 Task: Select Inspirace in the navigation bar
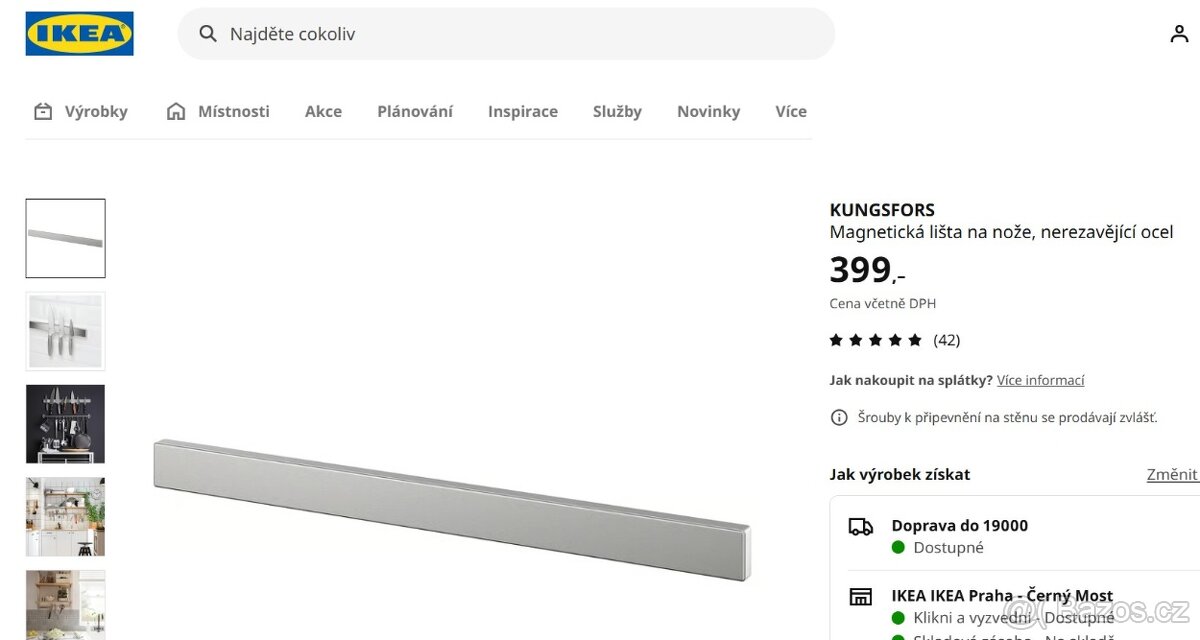coord(523,112)
